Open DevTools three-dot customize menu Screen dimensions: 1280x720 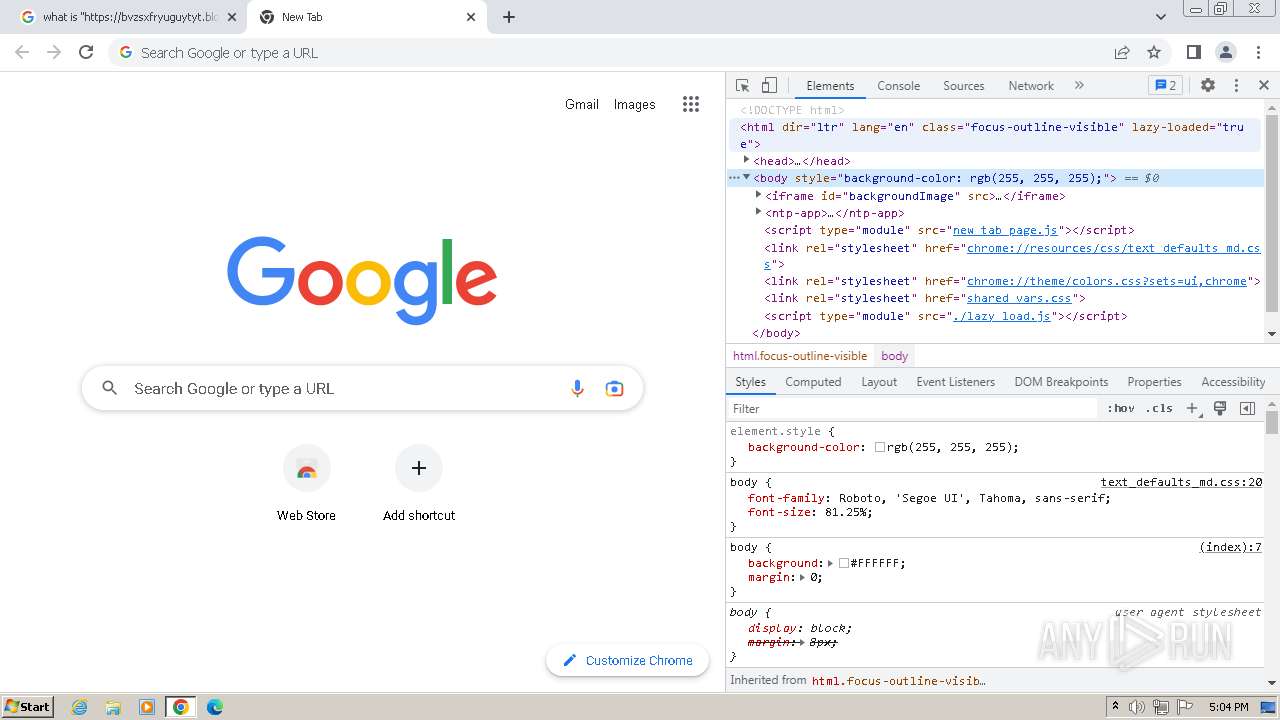tap(1236, 86)
